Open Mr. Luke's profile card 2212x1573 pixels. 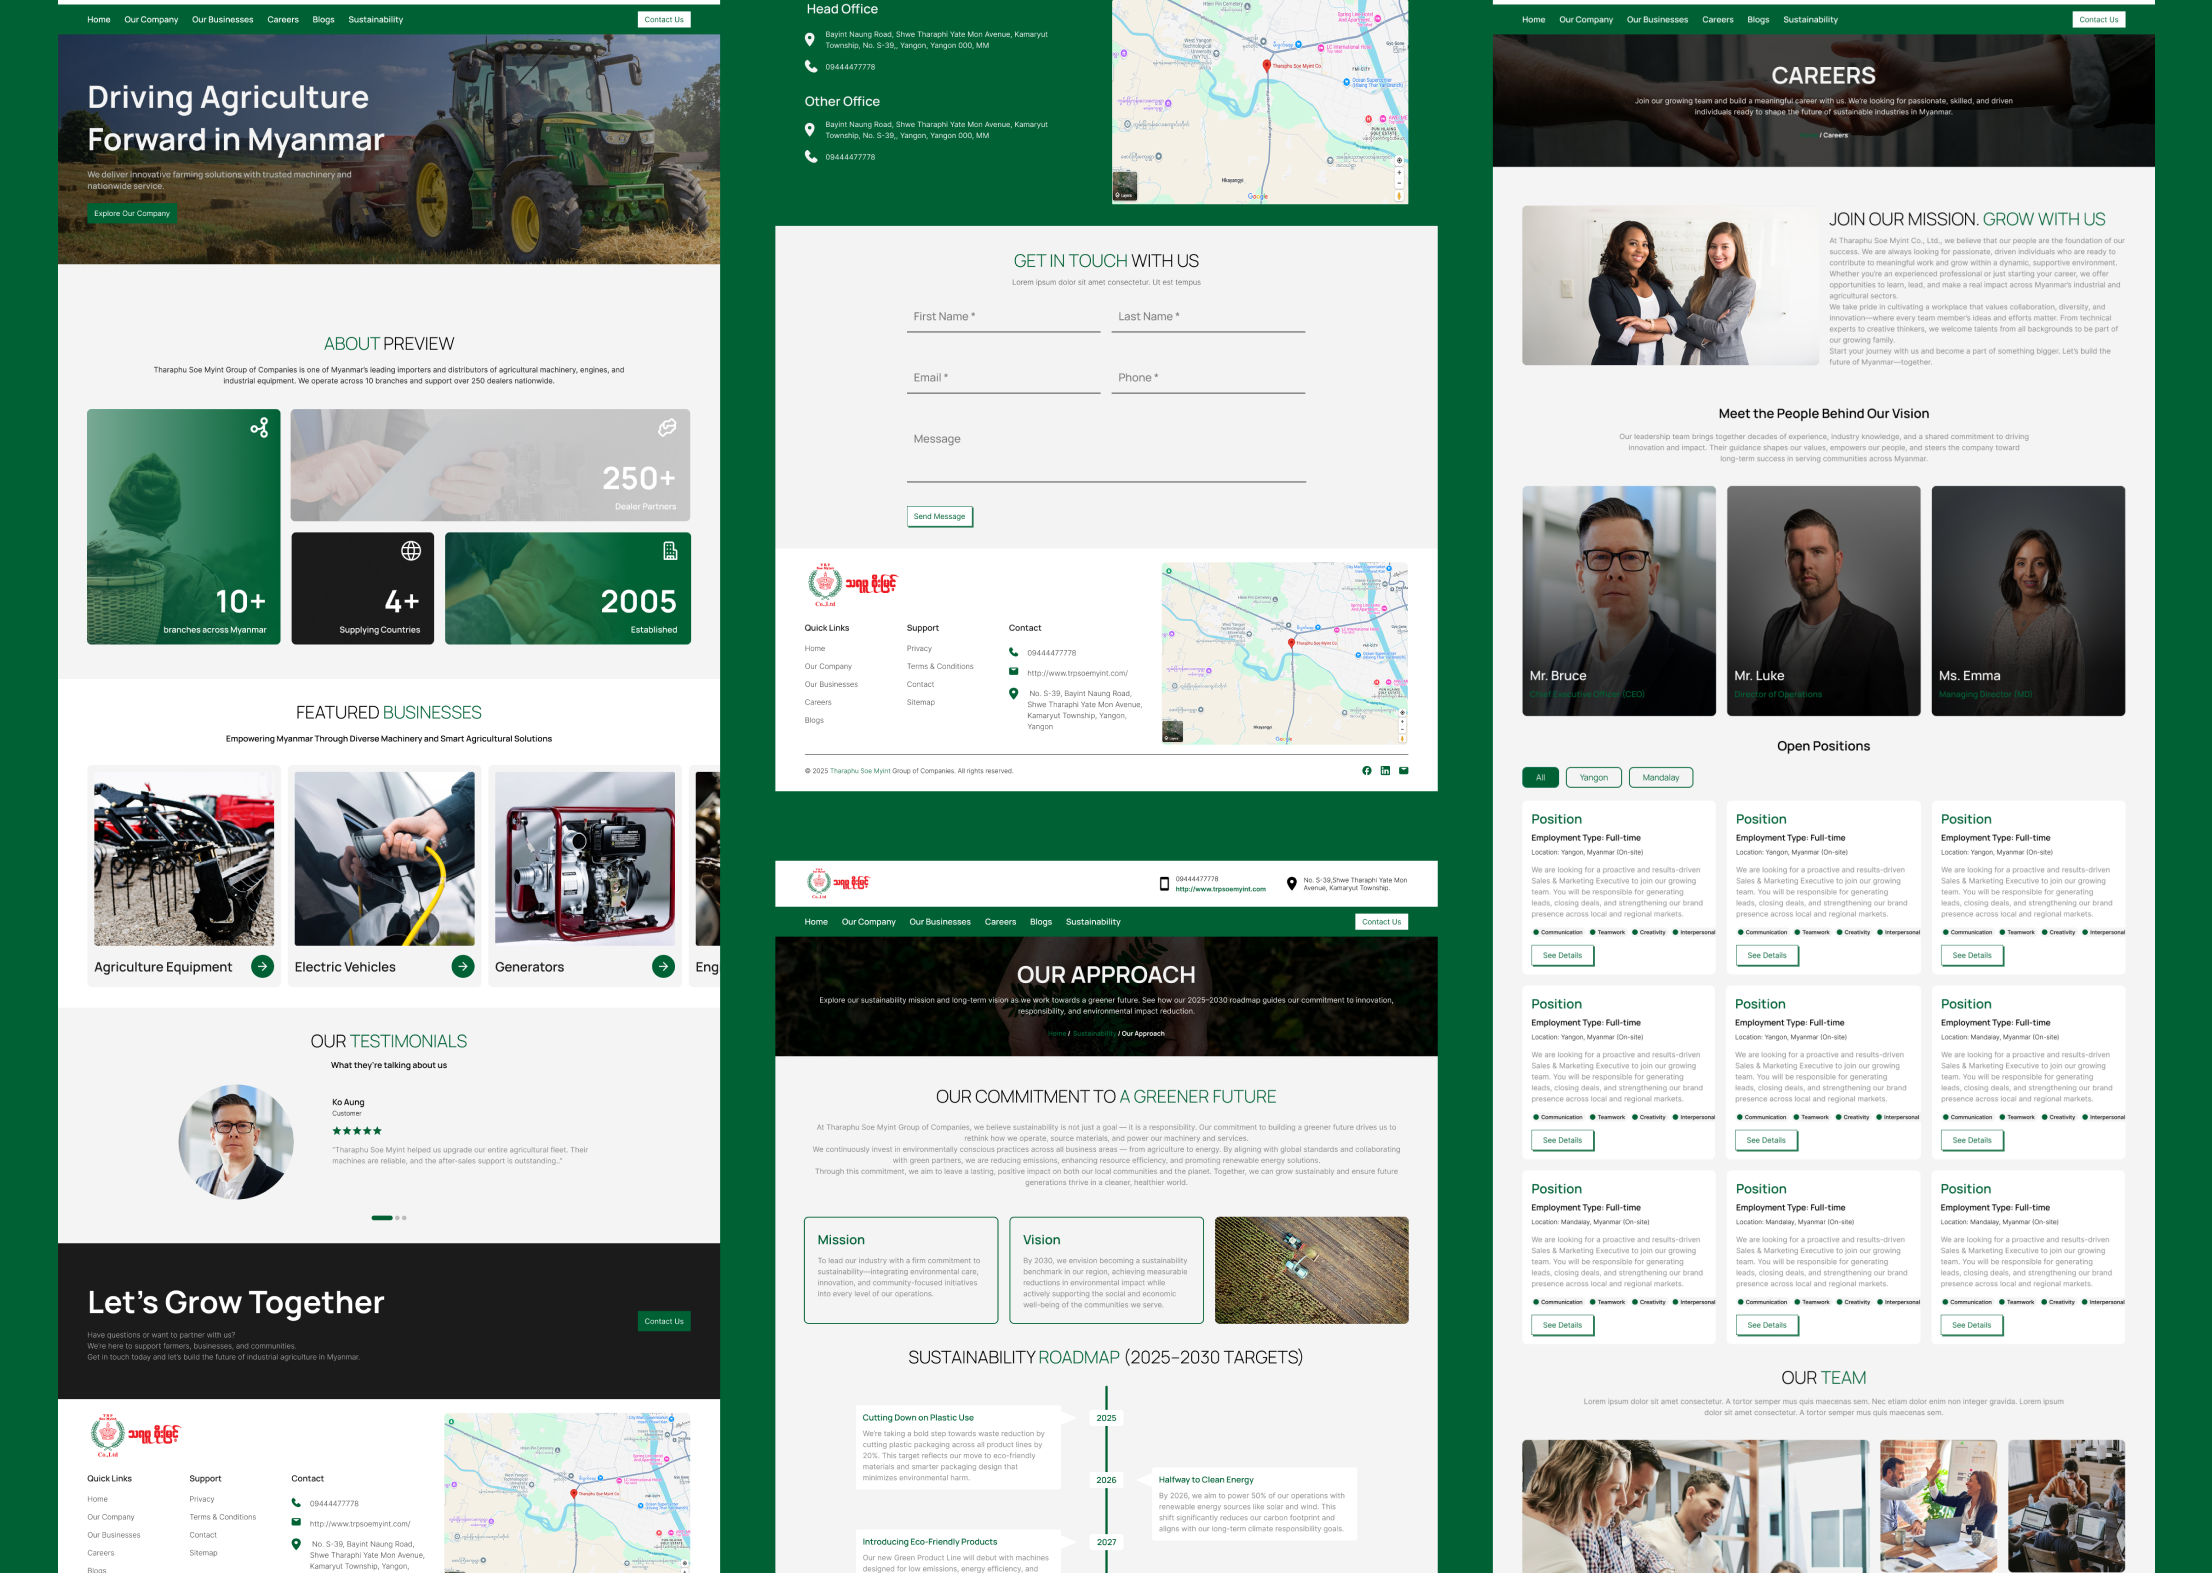1823,600
